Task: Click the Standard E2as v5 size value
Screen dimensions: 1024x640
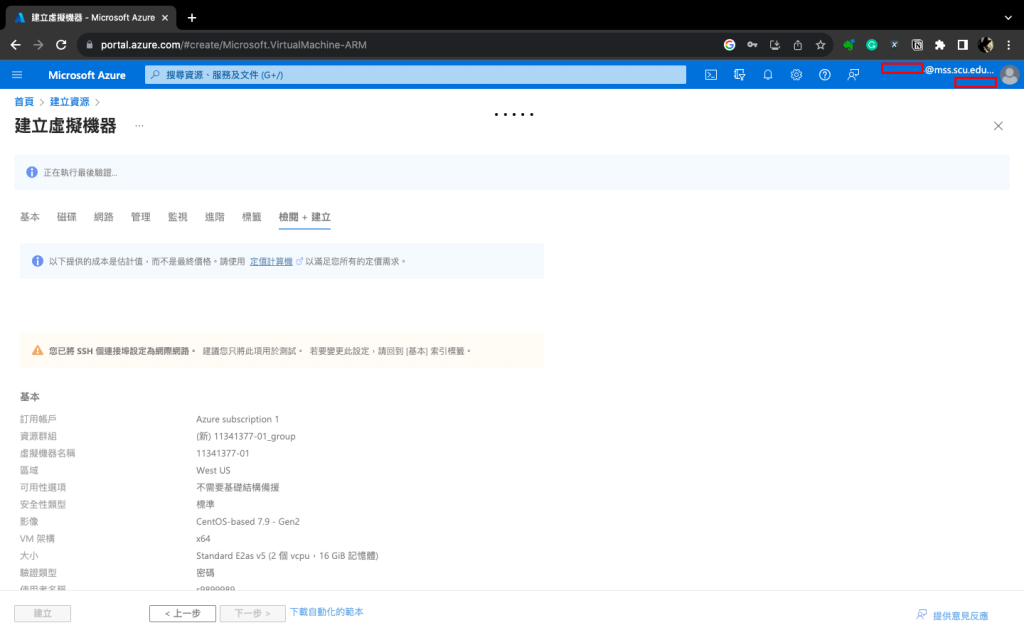Action: click(287, 556)
